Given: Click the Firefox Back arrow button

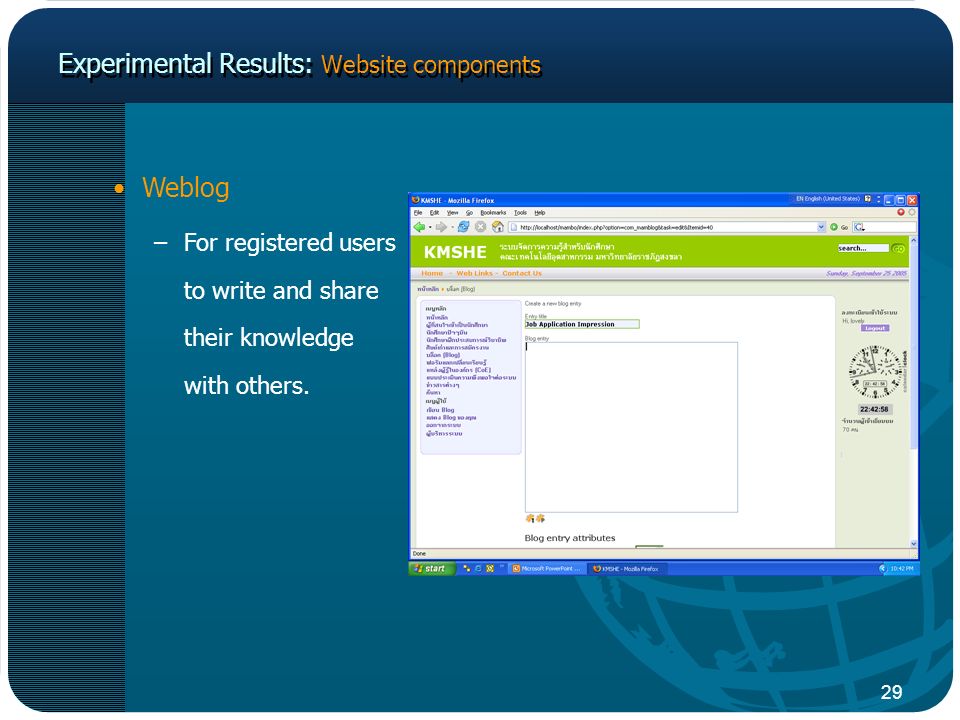Looking at the screenshot, I should [x=419, y=227].
